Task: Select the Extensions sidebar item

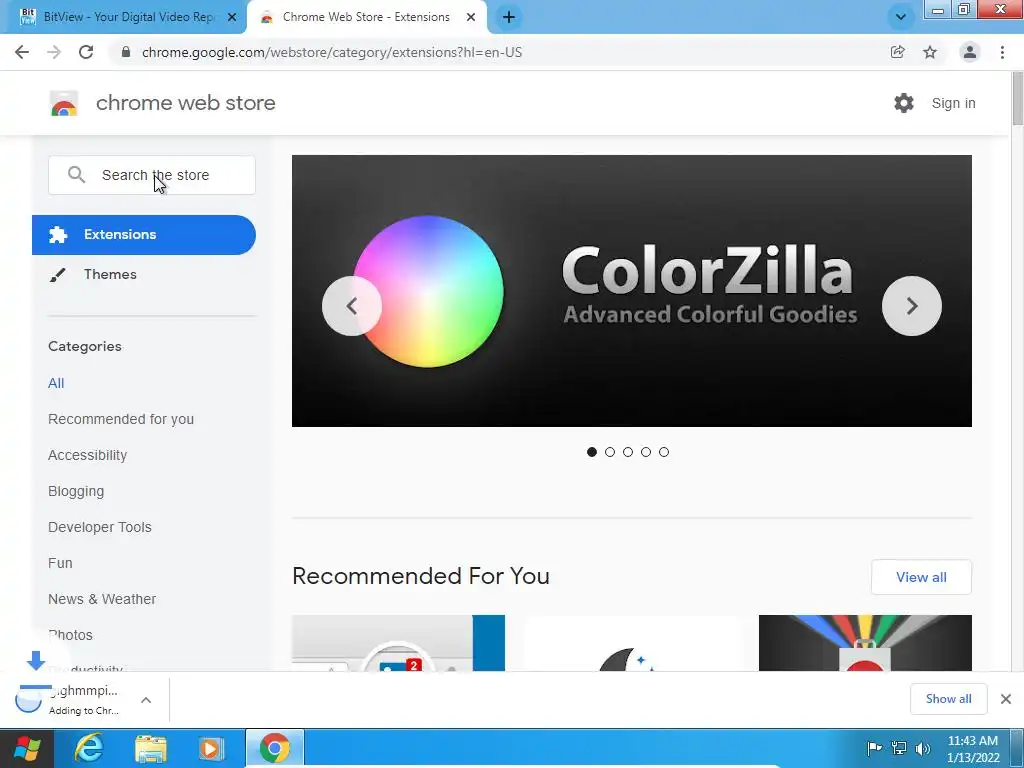Action: coord(144,234)
